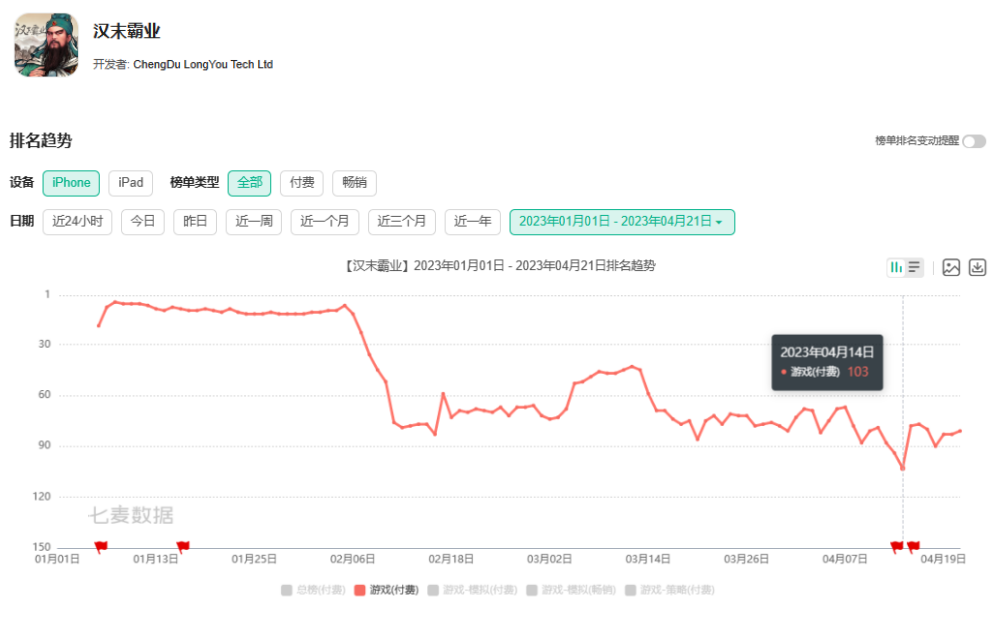Click the 汉末霸业 app icon thumbnail

click(46, 44)
